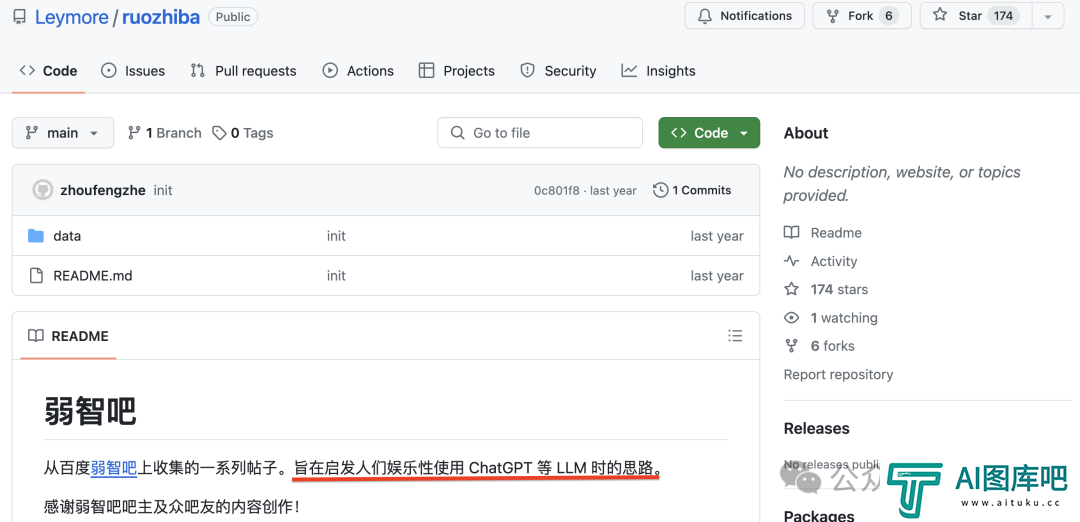Screen dimensions: 1080x522
Task: Open the README.md file
Action: coord(92,276)
